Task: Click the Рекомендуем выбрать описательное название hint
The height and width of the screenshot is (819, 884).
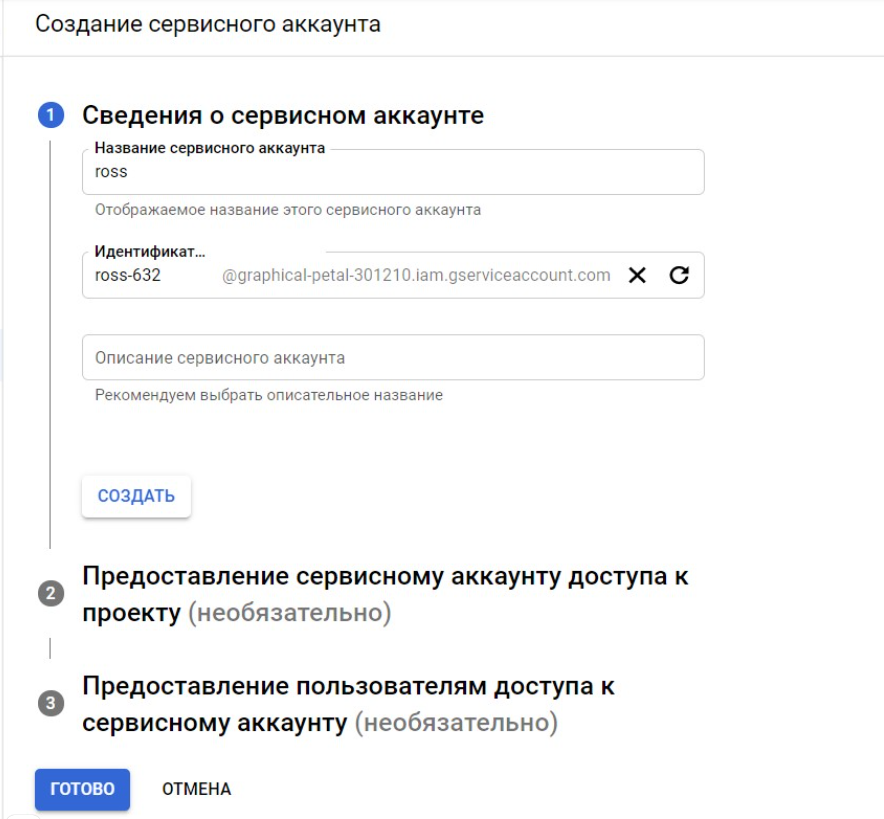Action: click(x=269, y=395)
